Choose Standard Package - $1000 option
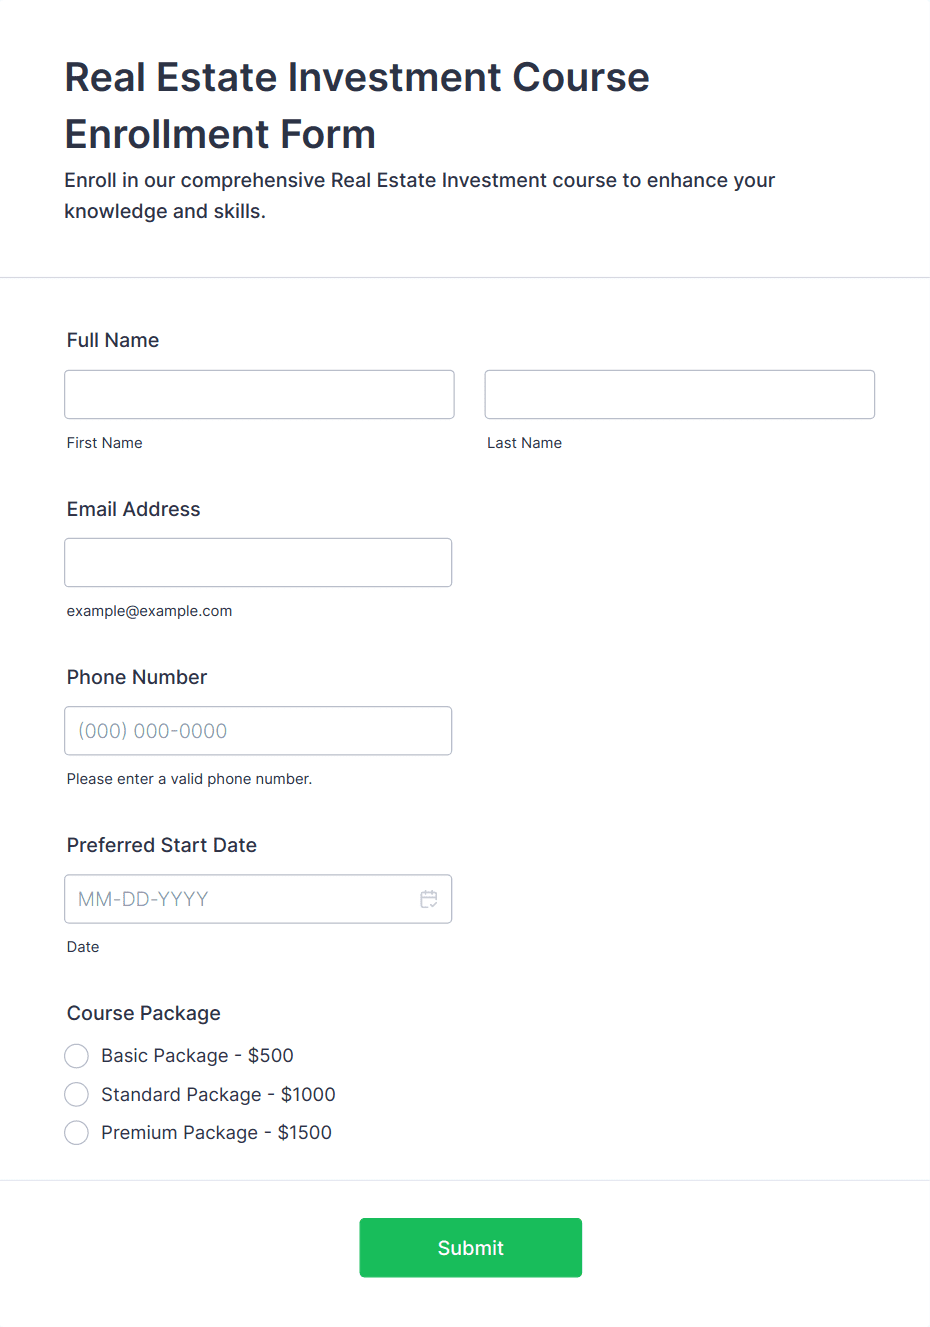Screen dimensions: 930x1327 pos(76,1095)
